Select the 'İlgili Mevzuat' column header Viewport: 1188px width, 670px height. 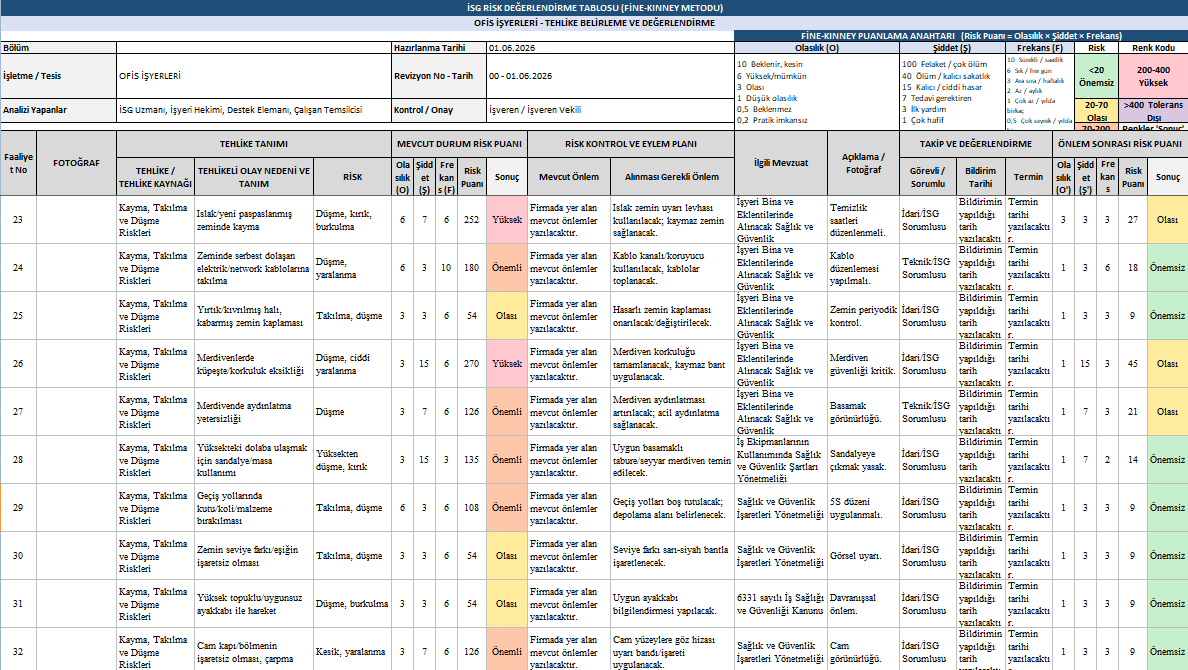tap(780, 163)
